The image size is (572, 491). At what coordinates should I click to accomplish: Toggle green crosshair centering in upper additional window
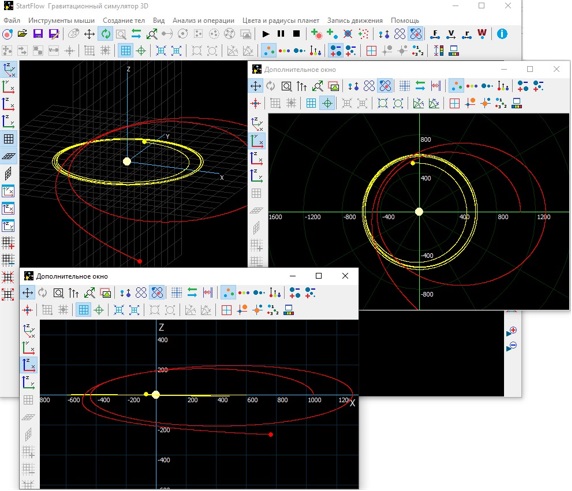(x=327, y=104)
